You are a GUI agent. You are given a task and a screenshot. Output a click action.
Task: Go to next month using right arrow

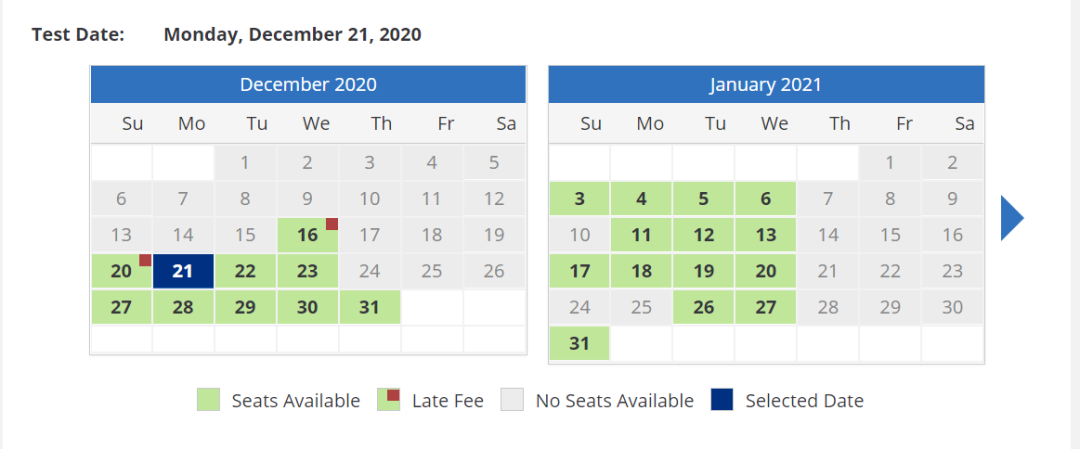pyautogui.click(x=1012, y=218)
